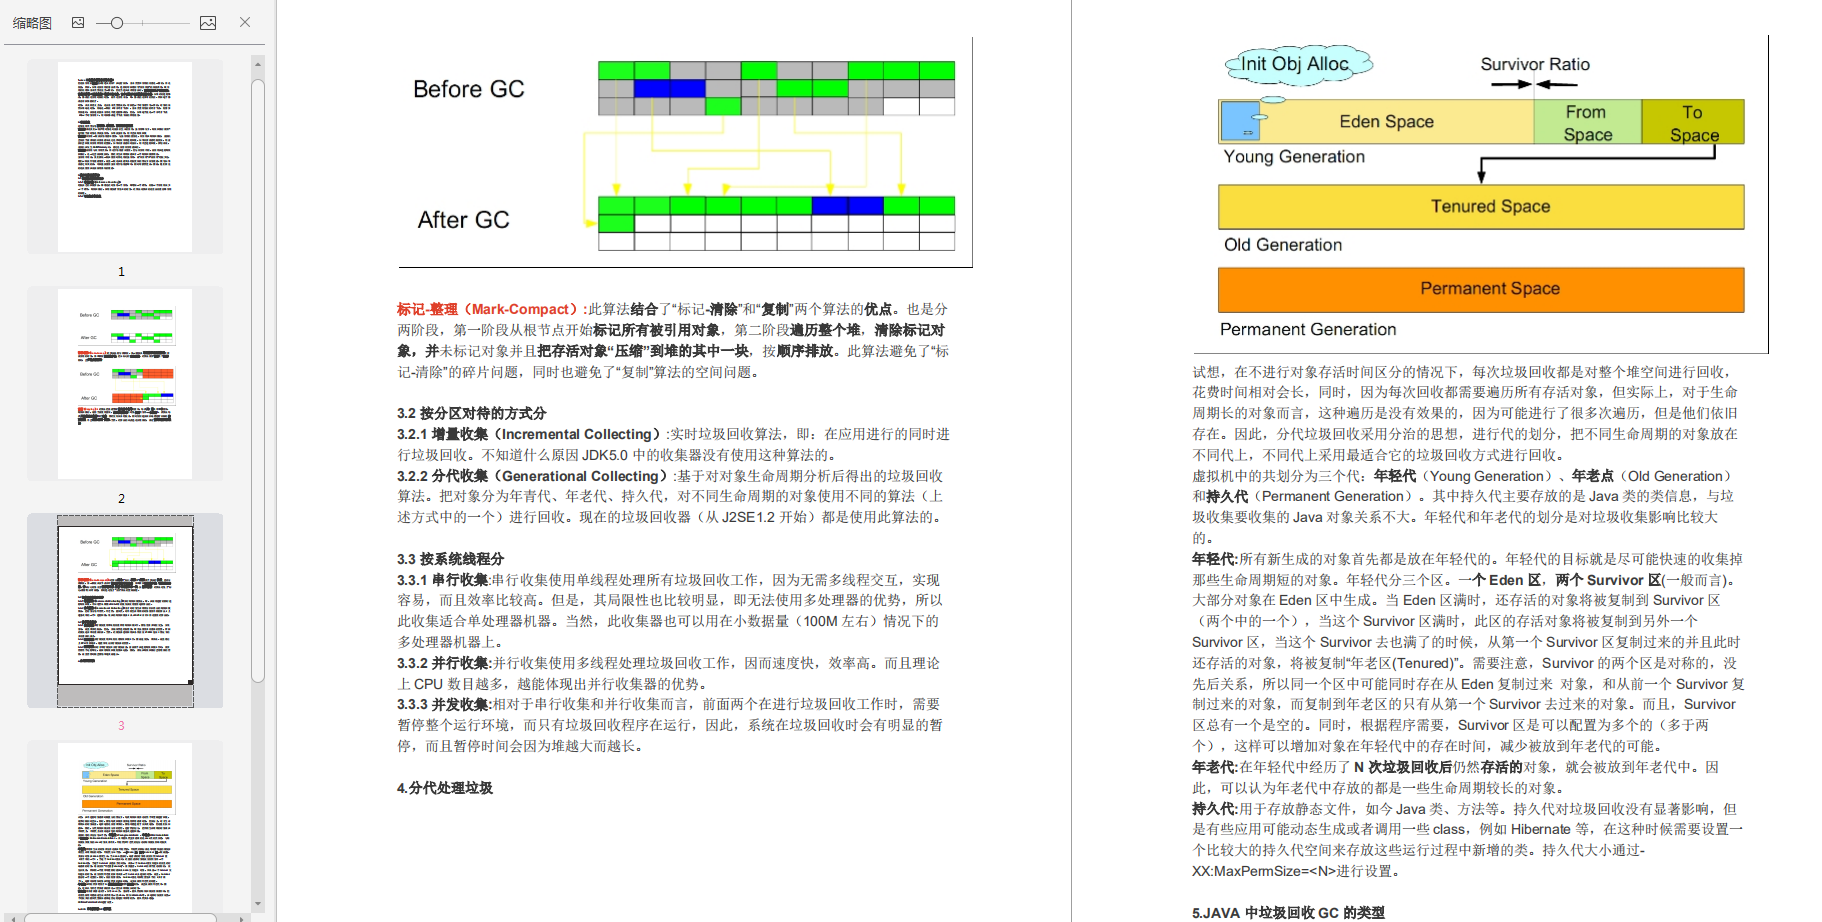
Task: Click the 'Survivor Ratio' label
Action: (1535, 64)
